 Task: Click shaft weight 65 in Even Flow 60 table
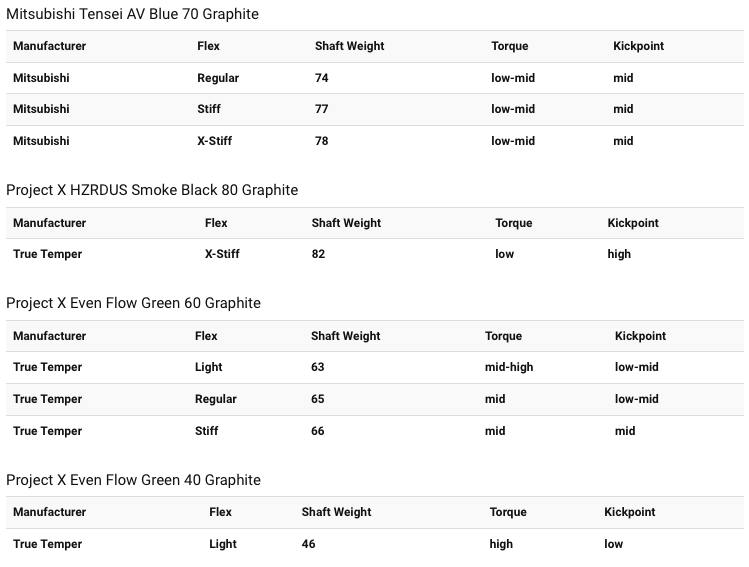tap(318, 399)
